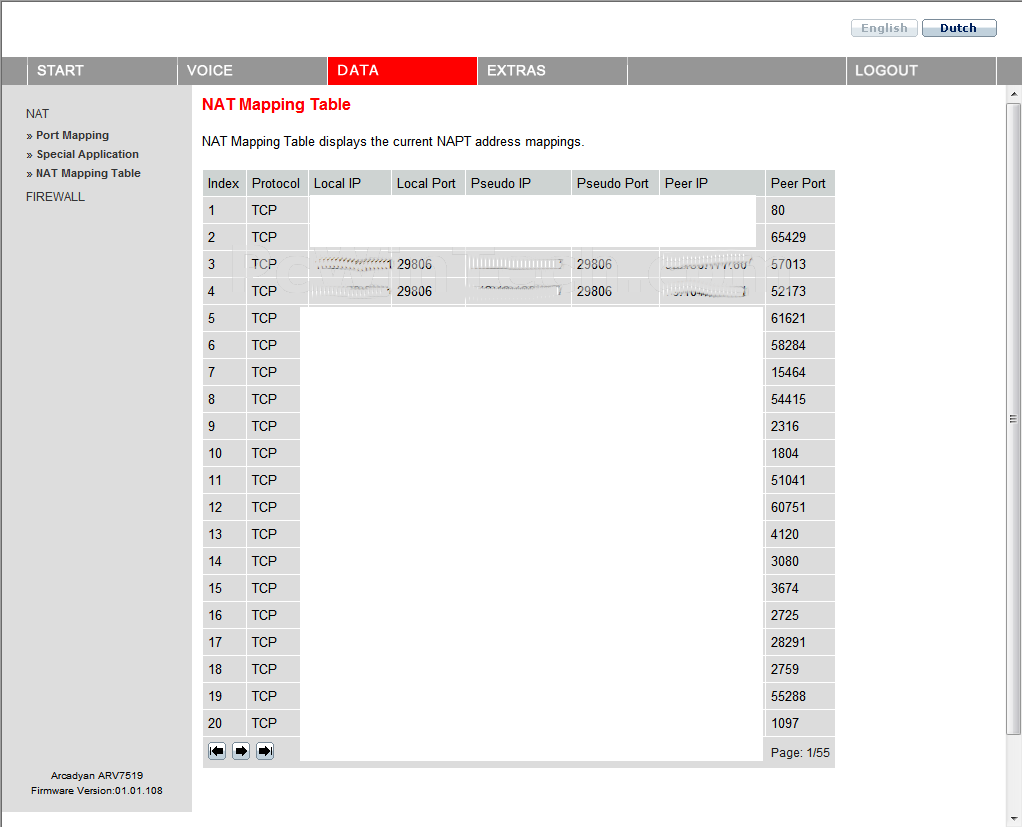
Task: Click TCP protocol cell in row 12
Action: coord(273,507)
